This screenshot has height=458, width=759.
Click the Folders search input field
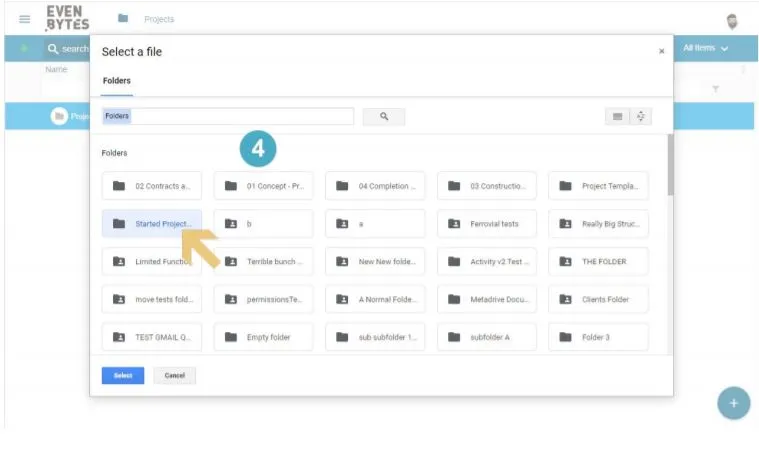coord(228,116)
